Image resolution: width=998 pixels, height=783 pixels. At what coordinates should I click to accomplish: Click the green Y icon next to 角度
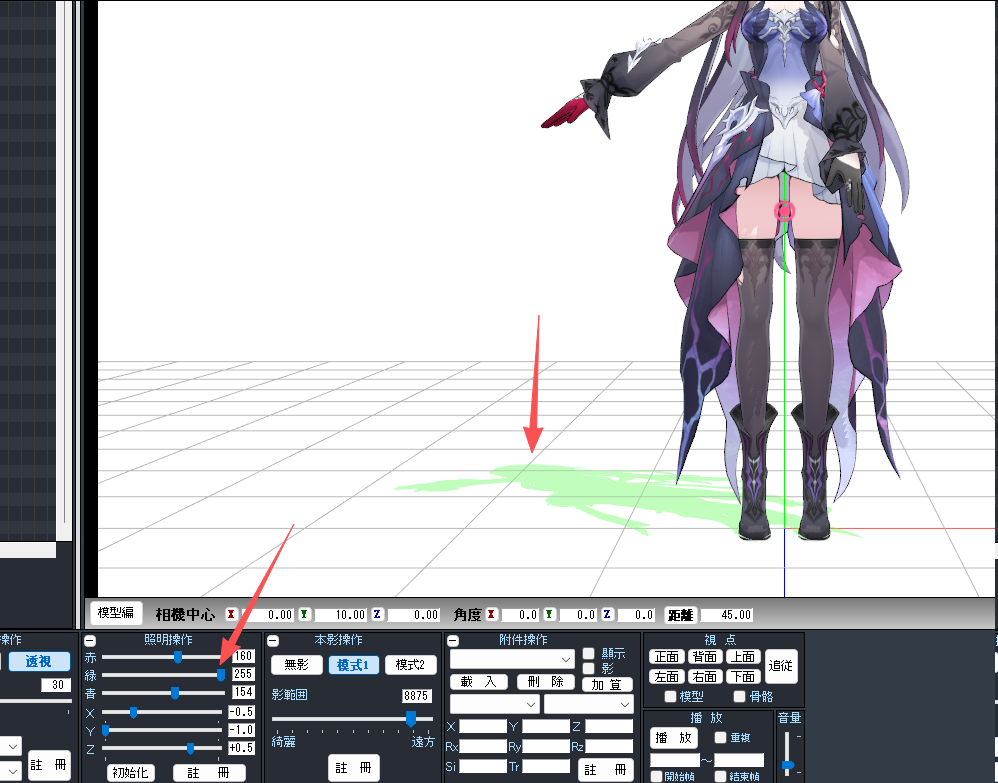549,614
